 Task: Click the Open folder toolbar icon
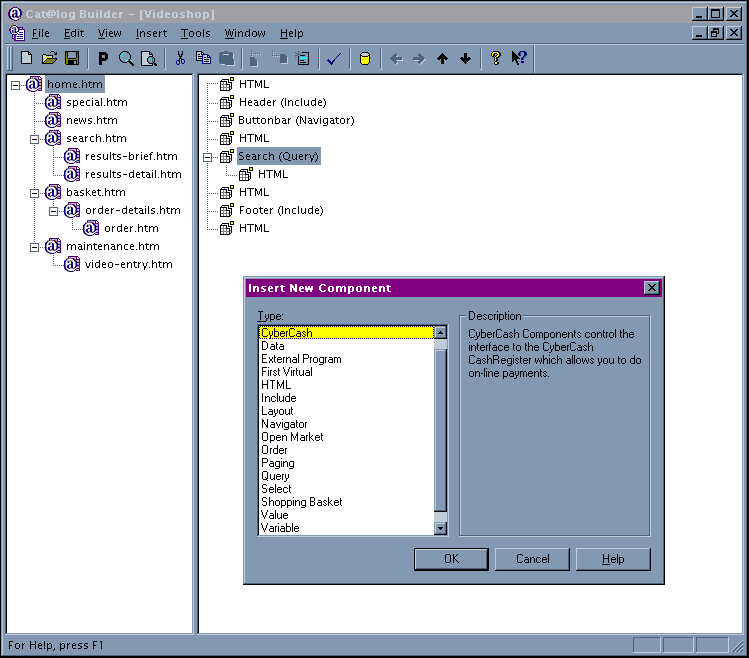49,59
